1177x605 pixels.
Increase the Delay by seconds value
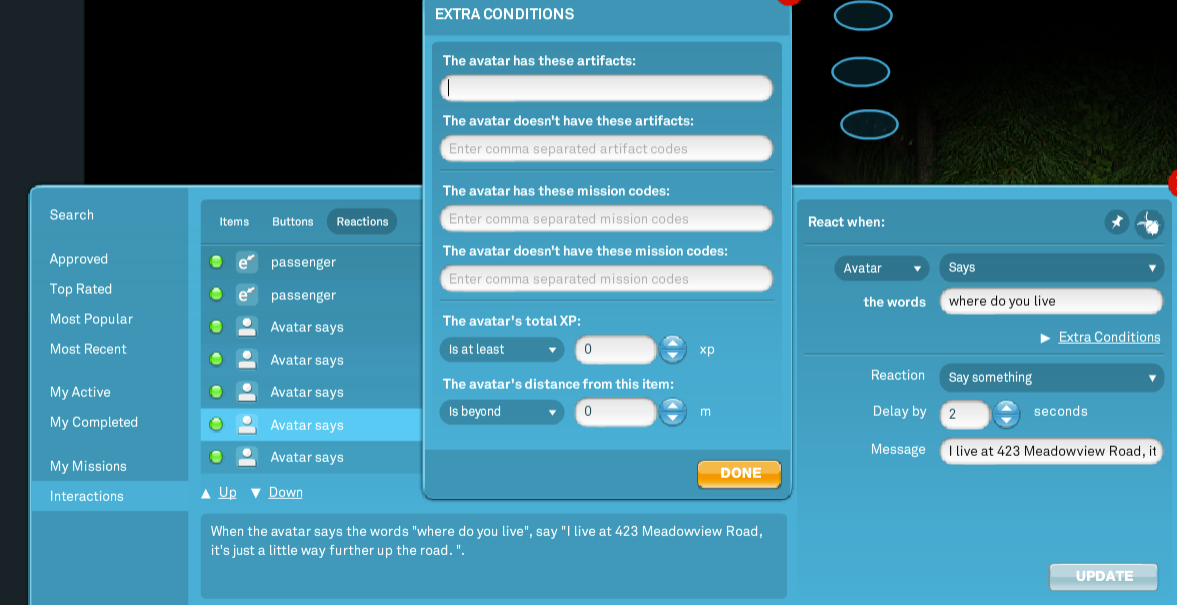tap(1006, 407)
